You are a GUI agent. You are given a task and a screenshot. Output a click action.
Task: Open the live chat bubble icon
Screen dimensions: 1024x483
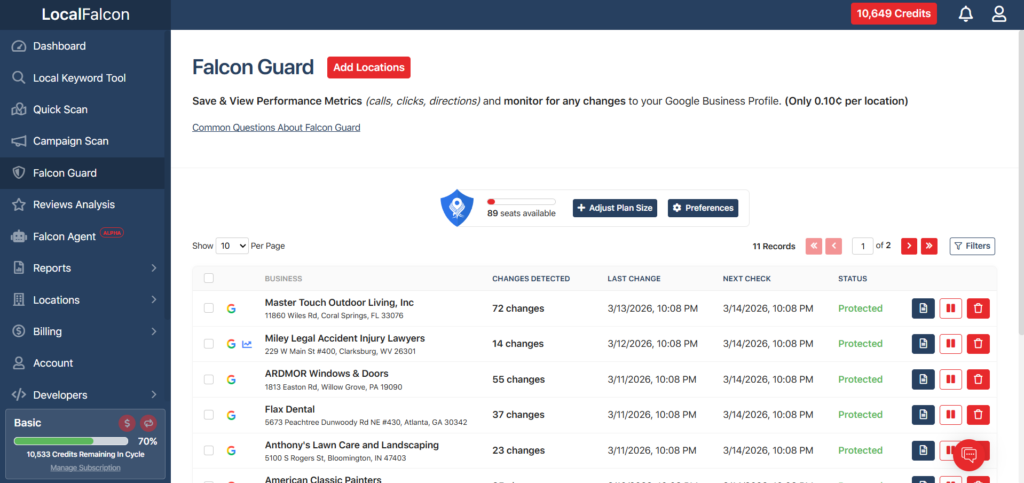coord(968,455)
